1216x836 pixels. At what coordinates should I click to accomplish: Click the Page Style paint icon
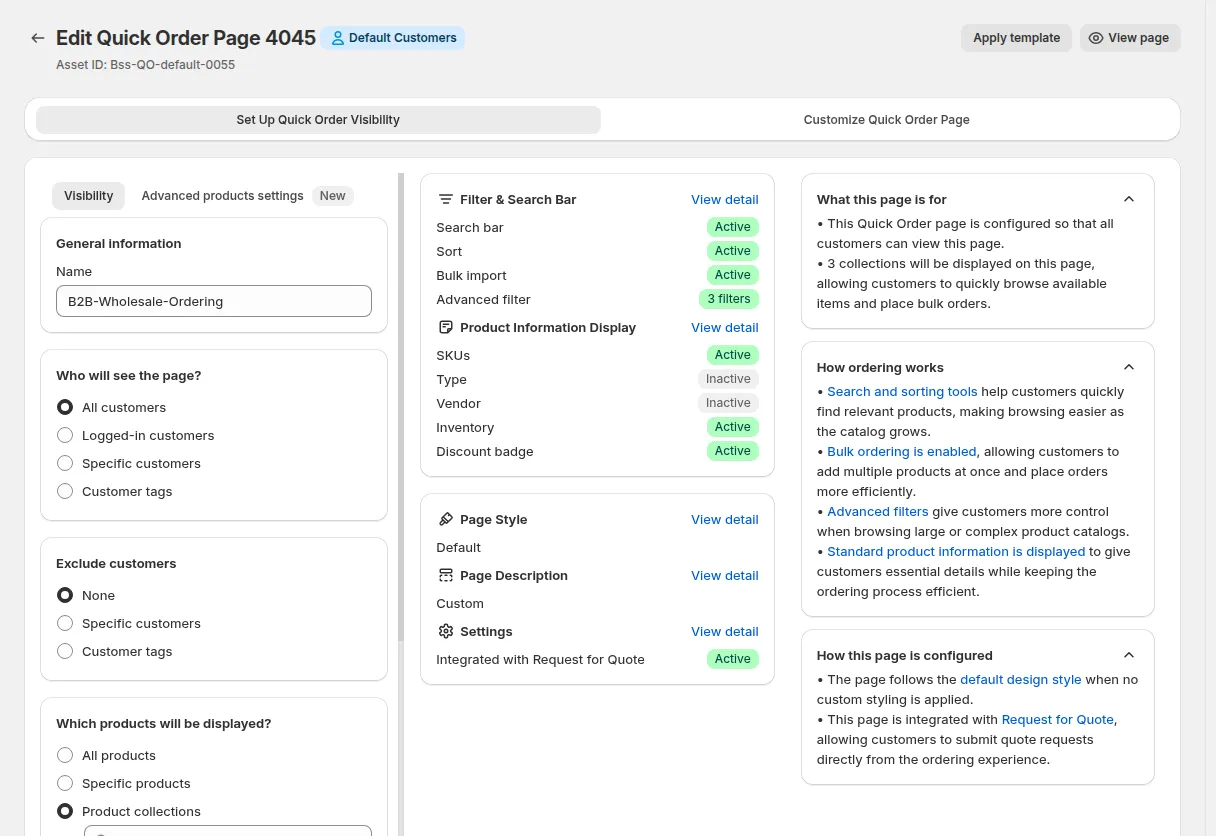[446, 519]
